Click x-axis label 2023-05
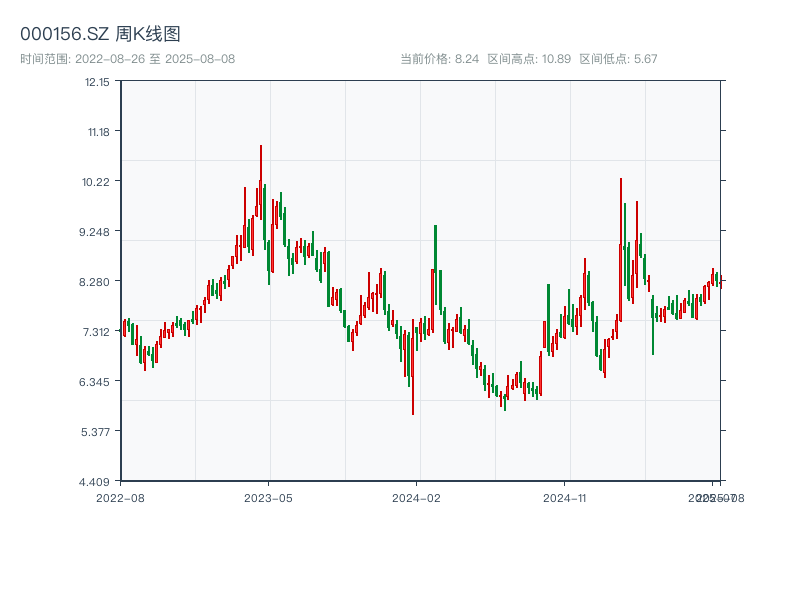800x600 pixels. point(268,498)
